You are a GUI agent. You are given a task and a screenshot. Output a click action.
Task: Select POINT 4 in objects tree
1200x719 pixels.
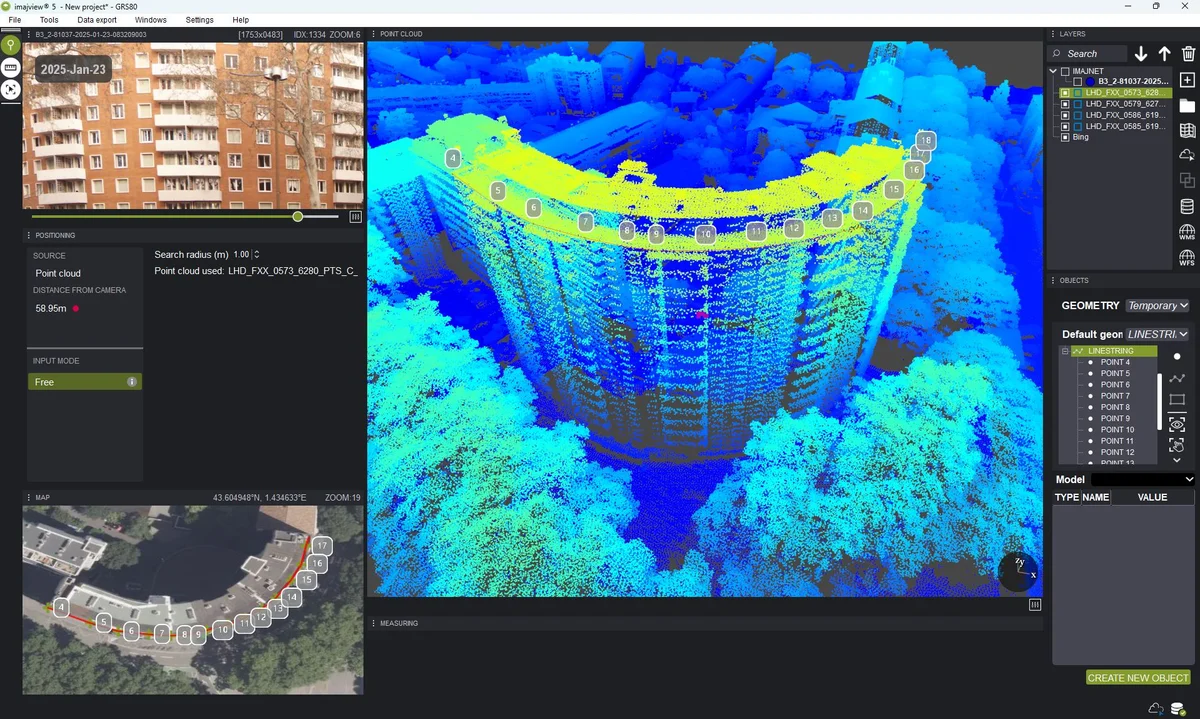point(1115,363)
